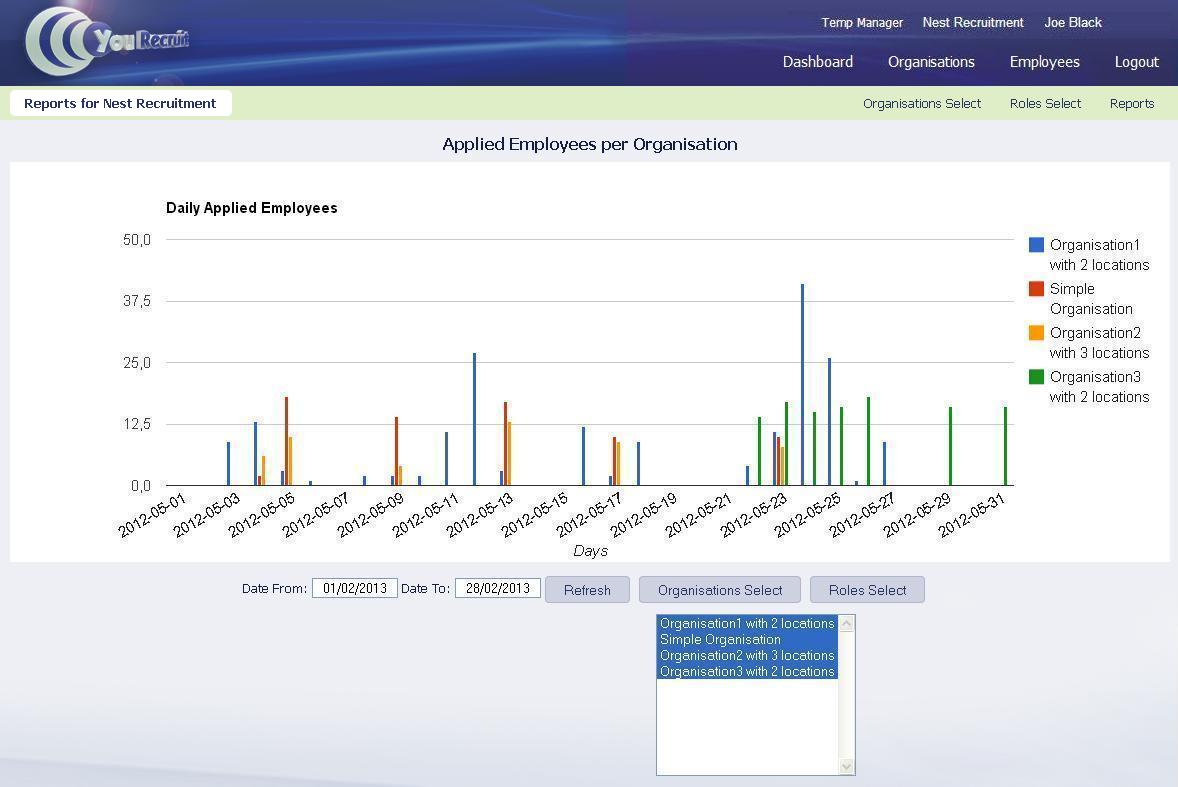Open the Roles Select link in sub-navigation

pos(1045,104)
